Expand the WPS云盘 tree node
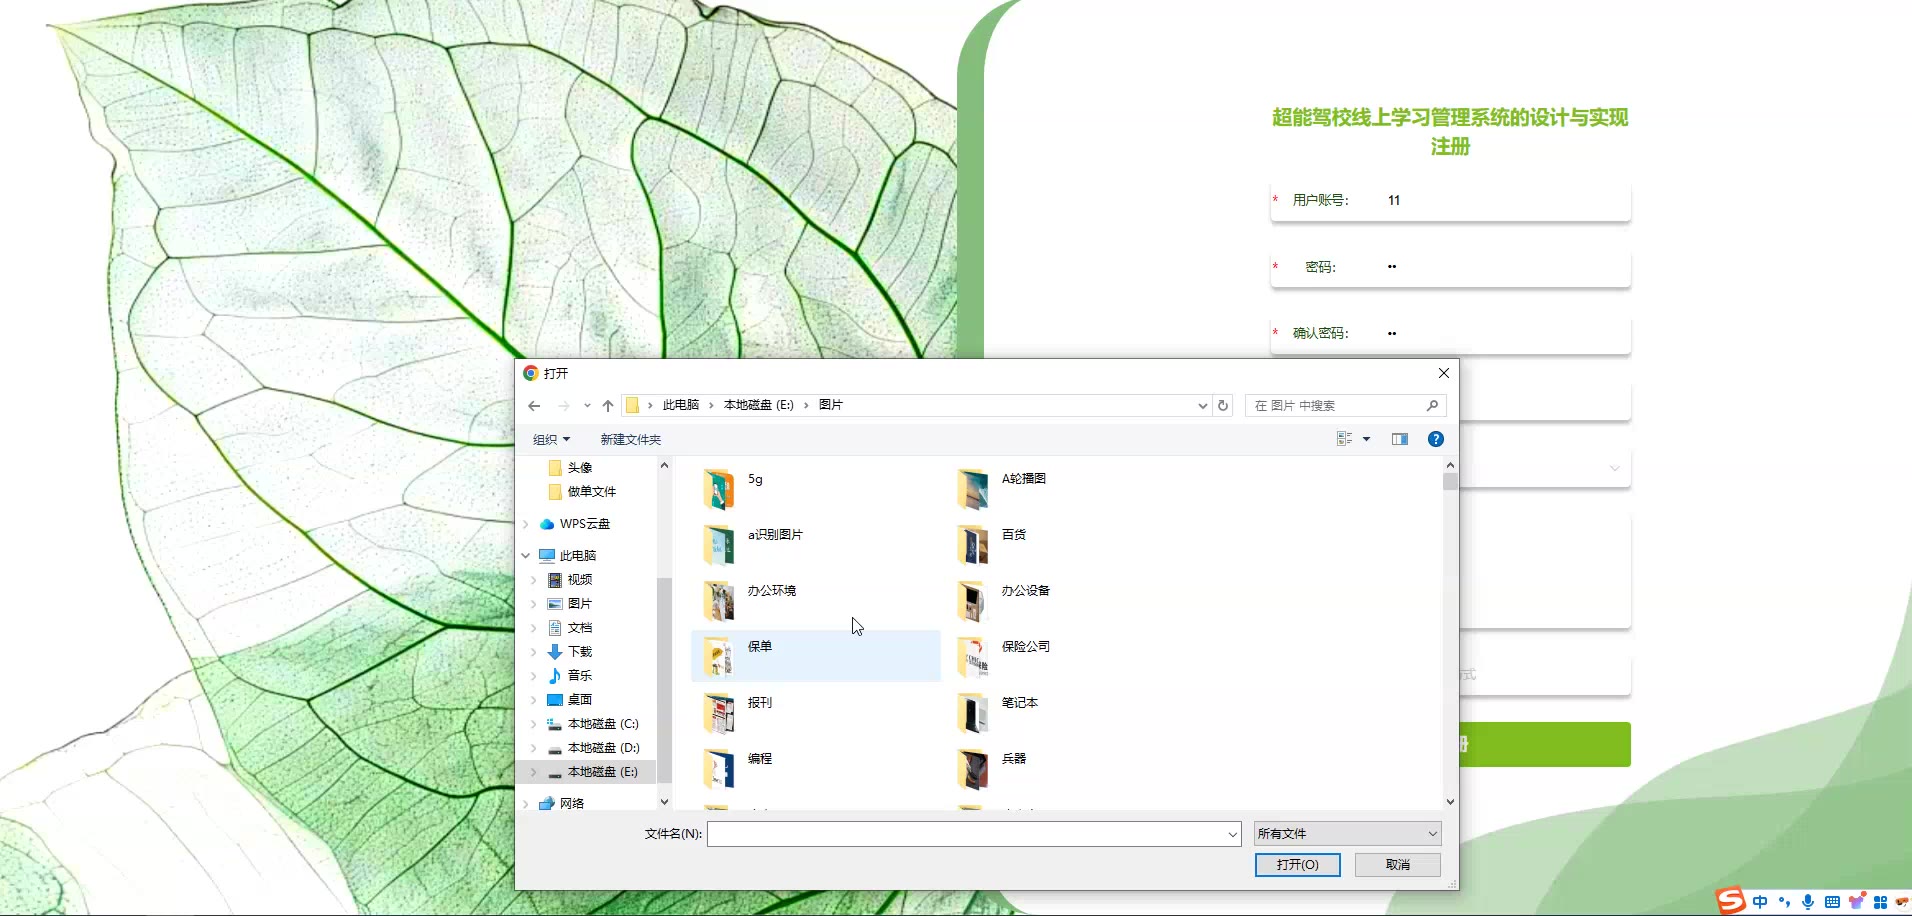 (526, 524)
